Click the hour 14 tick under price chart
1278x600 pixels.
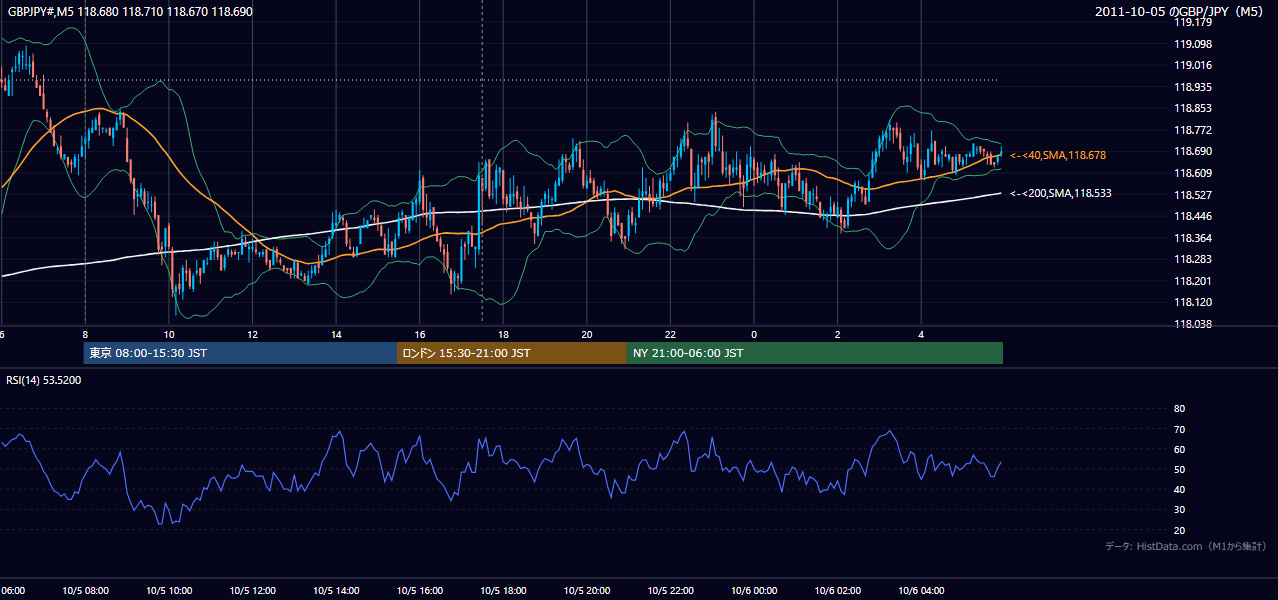pyautogui.click(x=336, y=334)
